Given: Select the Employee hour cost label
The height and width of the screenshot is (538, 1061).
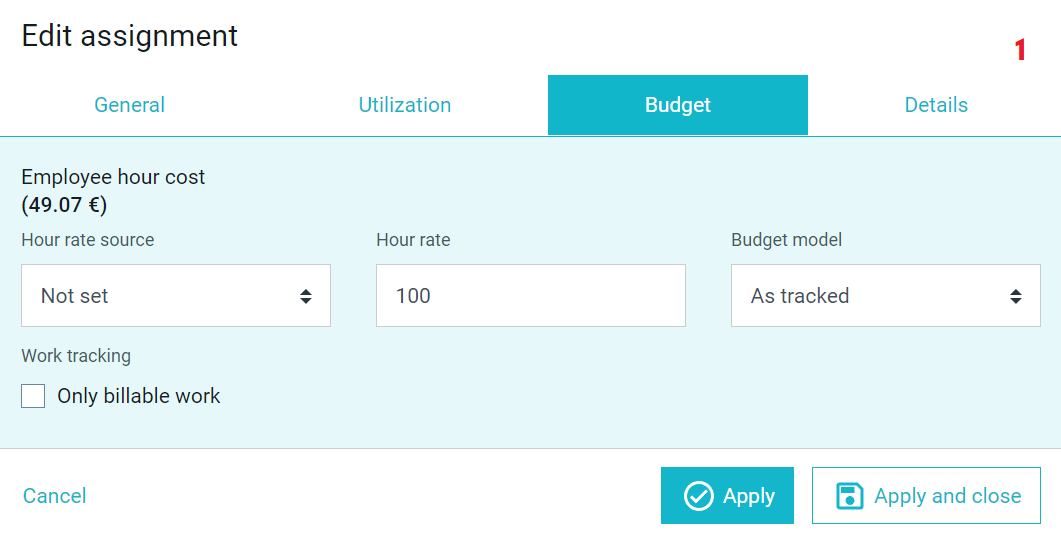Looking at the screenshot, I should pos(113,177).
